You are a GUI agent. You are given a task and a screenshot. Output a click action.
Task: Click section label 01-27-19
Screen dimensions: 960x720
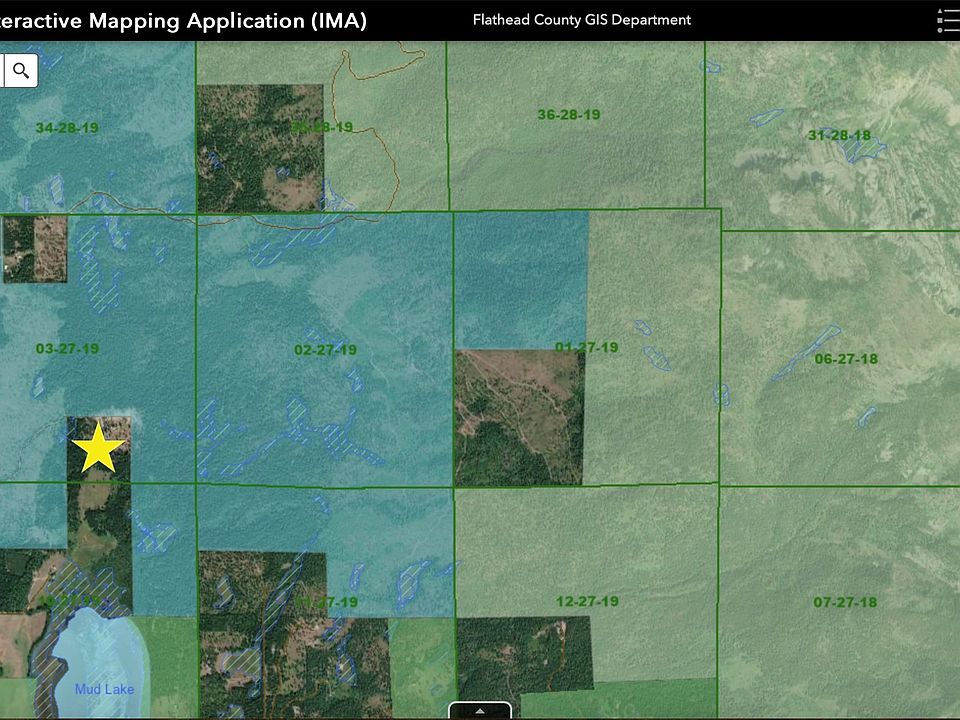click(x=587, y=348)
